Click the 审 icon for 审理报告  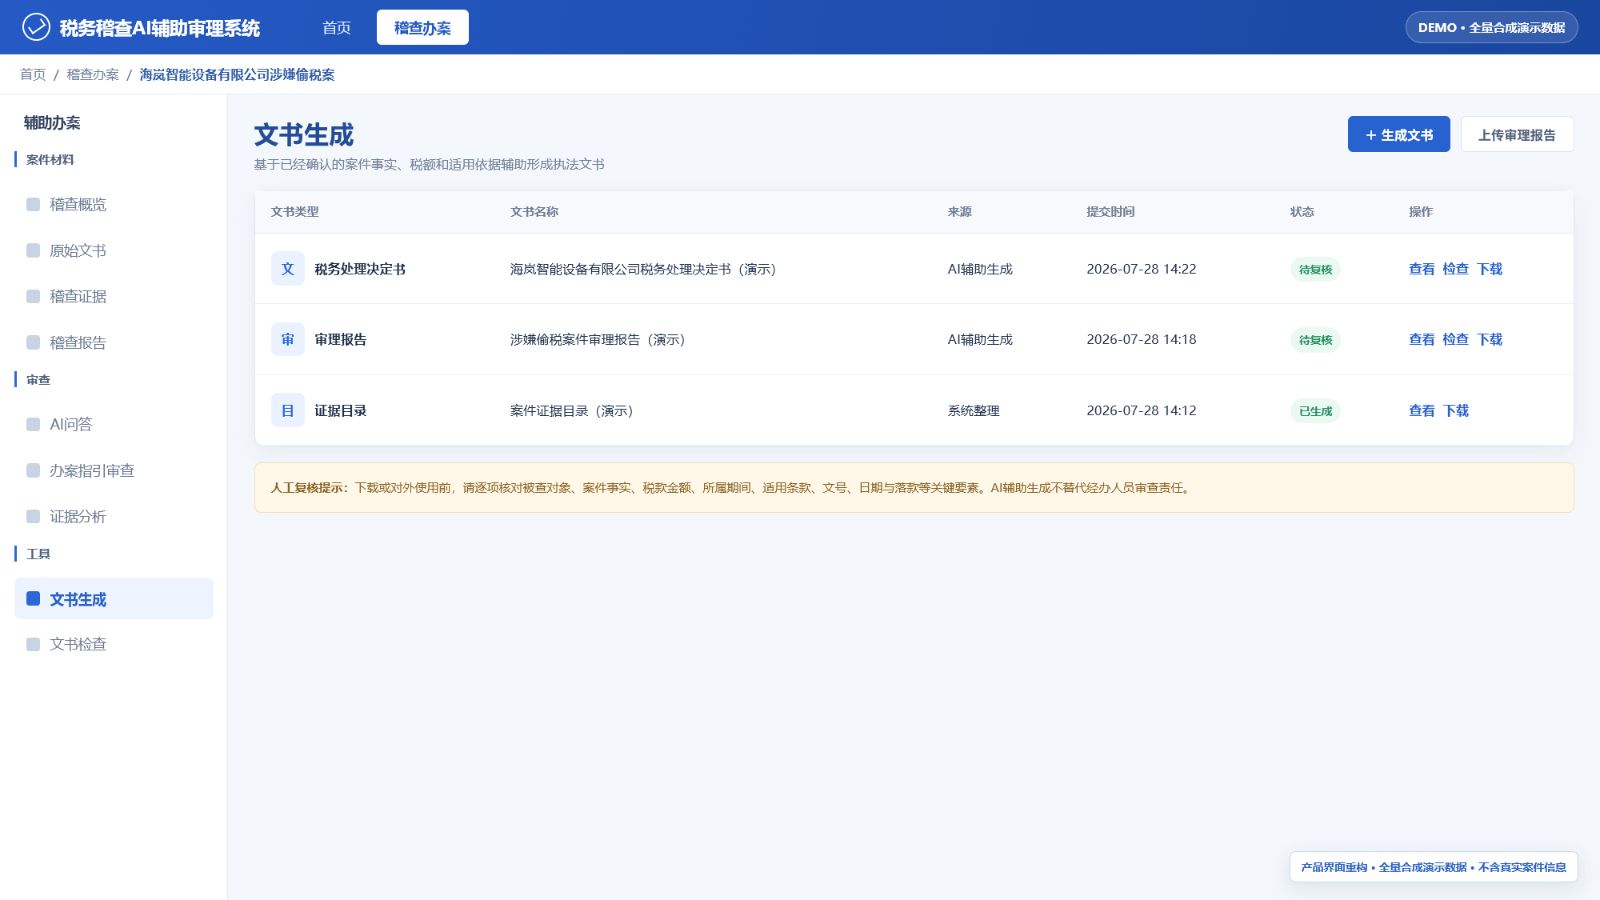pyautogui.click(x=288, y=340)
